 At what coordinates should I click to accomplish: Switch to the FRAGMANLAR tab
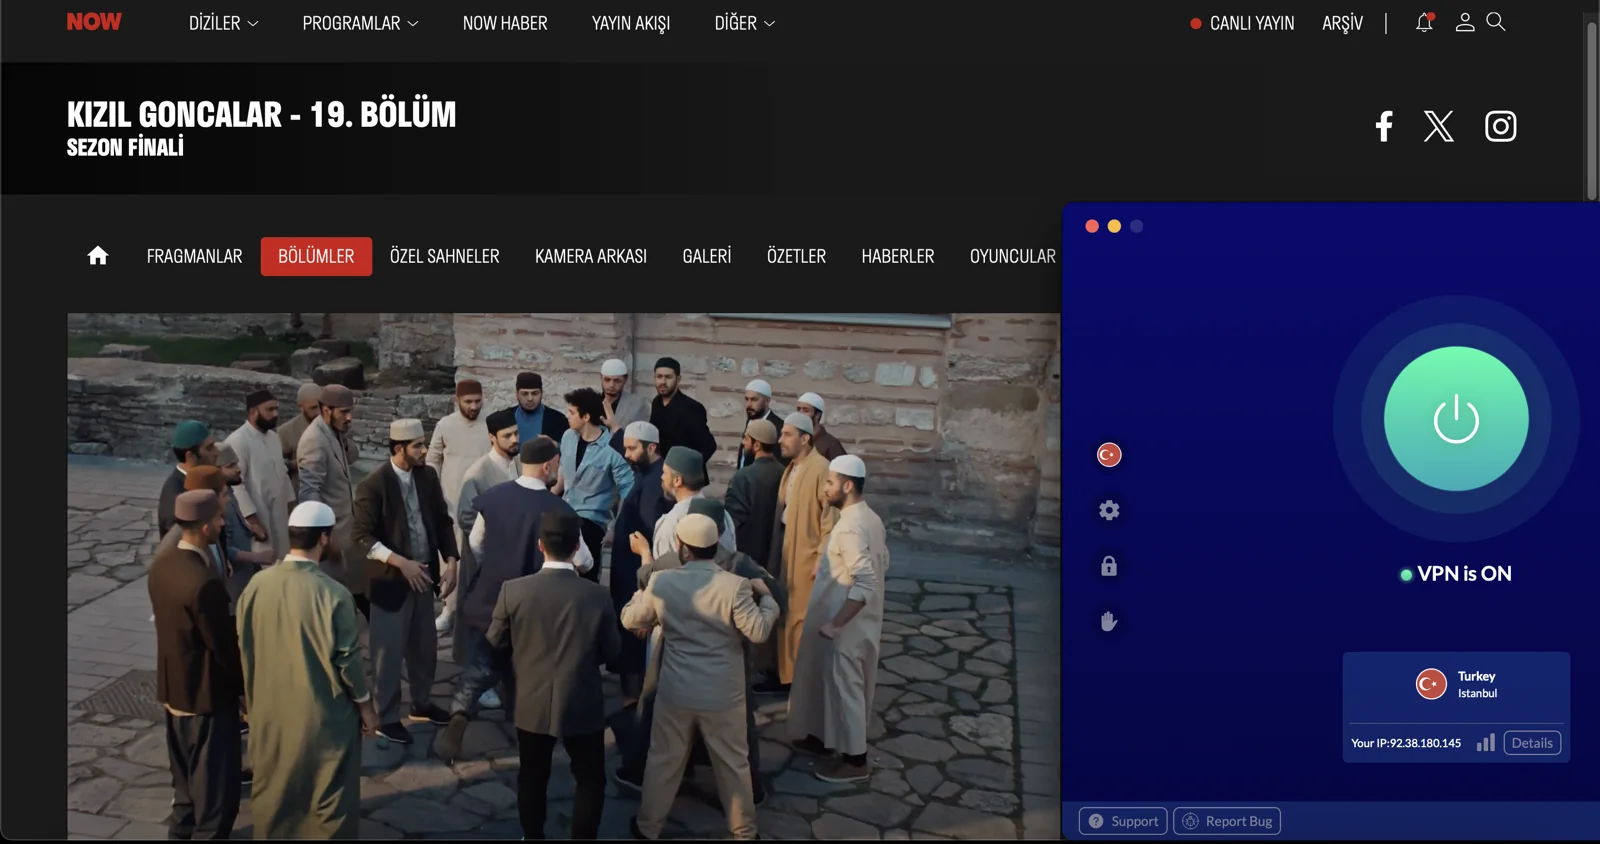coord(194,256)
